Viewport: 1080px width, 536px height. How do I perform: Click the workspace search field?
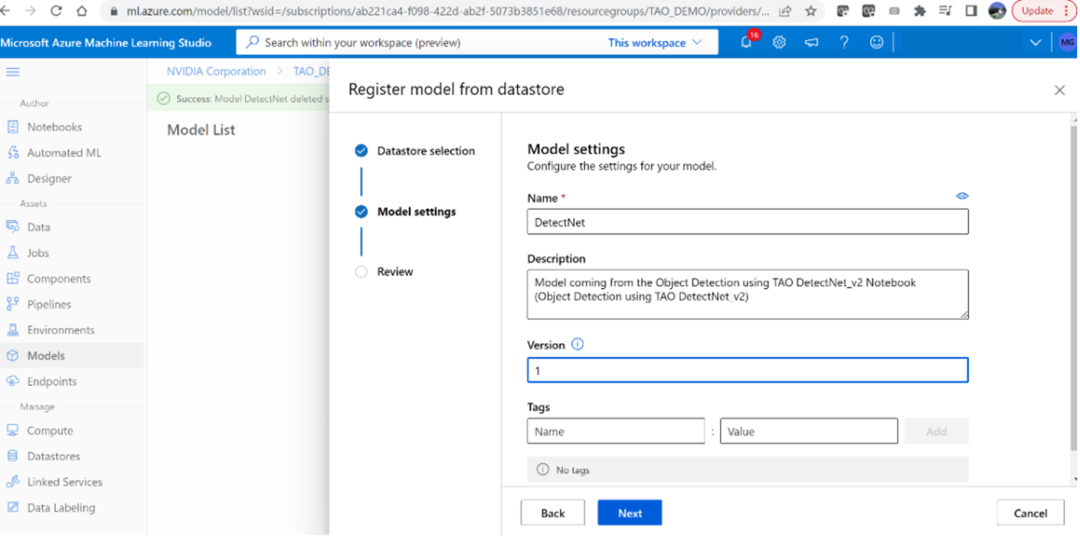tap(420, 43)
